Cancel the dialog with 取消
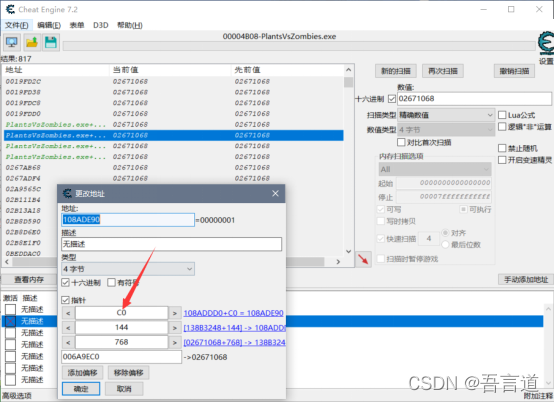Viewport: 554px width, 402px height. [124, 389]
